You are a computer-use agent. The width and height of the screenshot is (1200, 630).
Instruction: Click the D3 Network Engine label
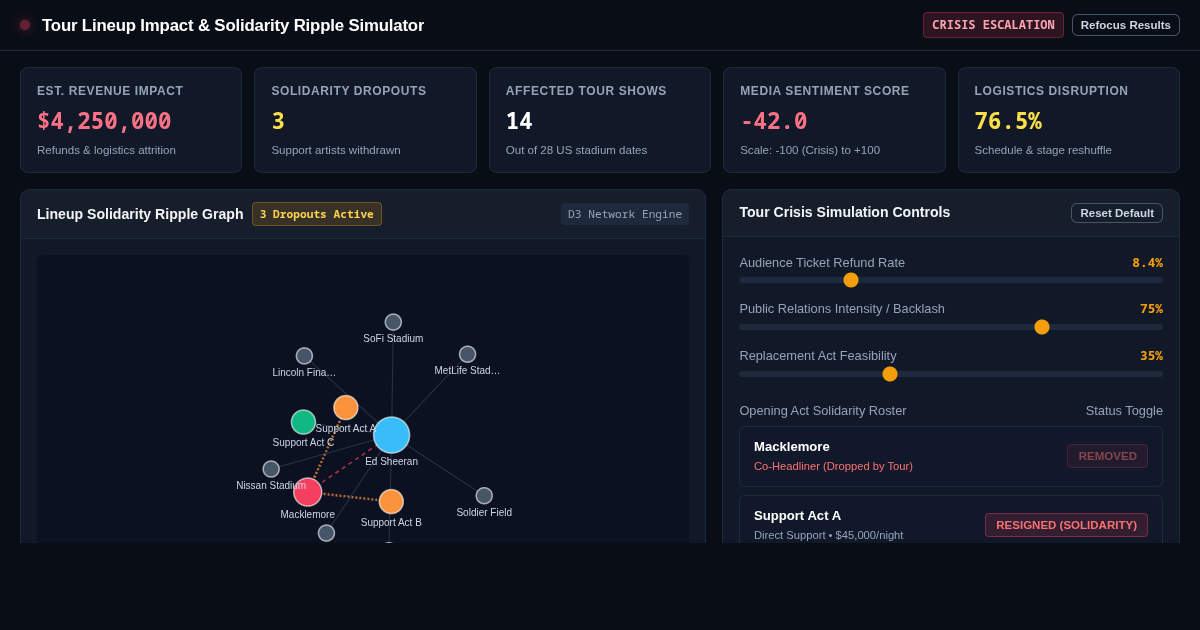coord(625,214)
